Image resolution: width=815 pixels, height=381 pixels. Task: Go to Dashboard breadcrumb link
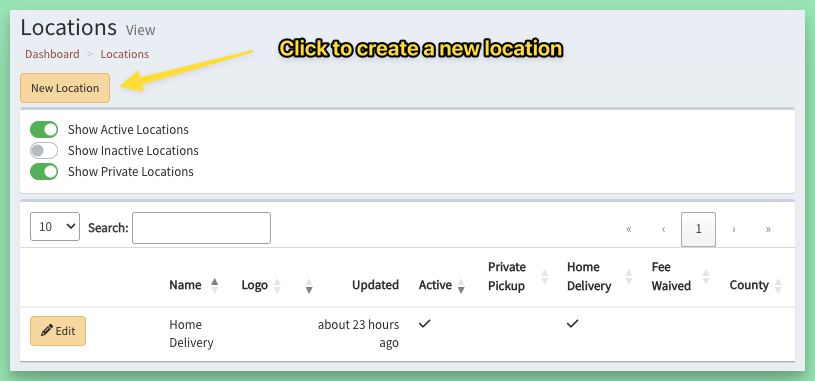click(52, 54)
